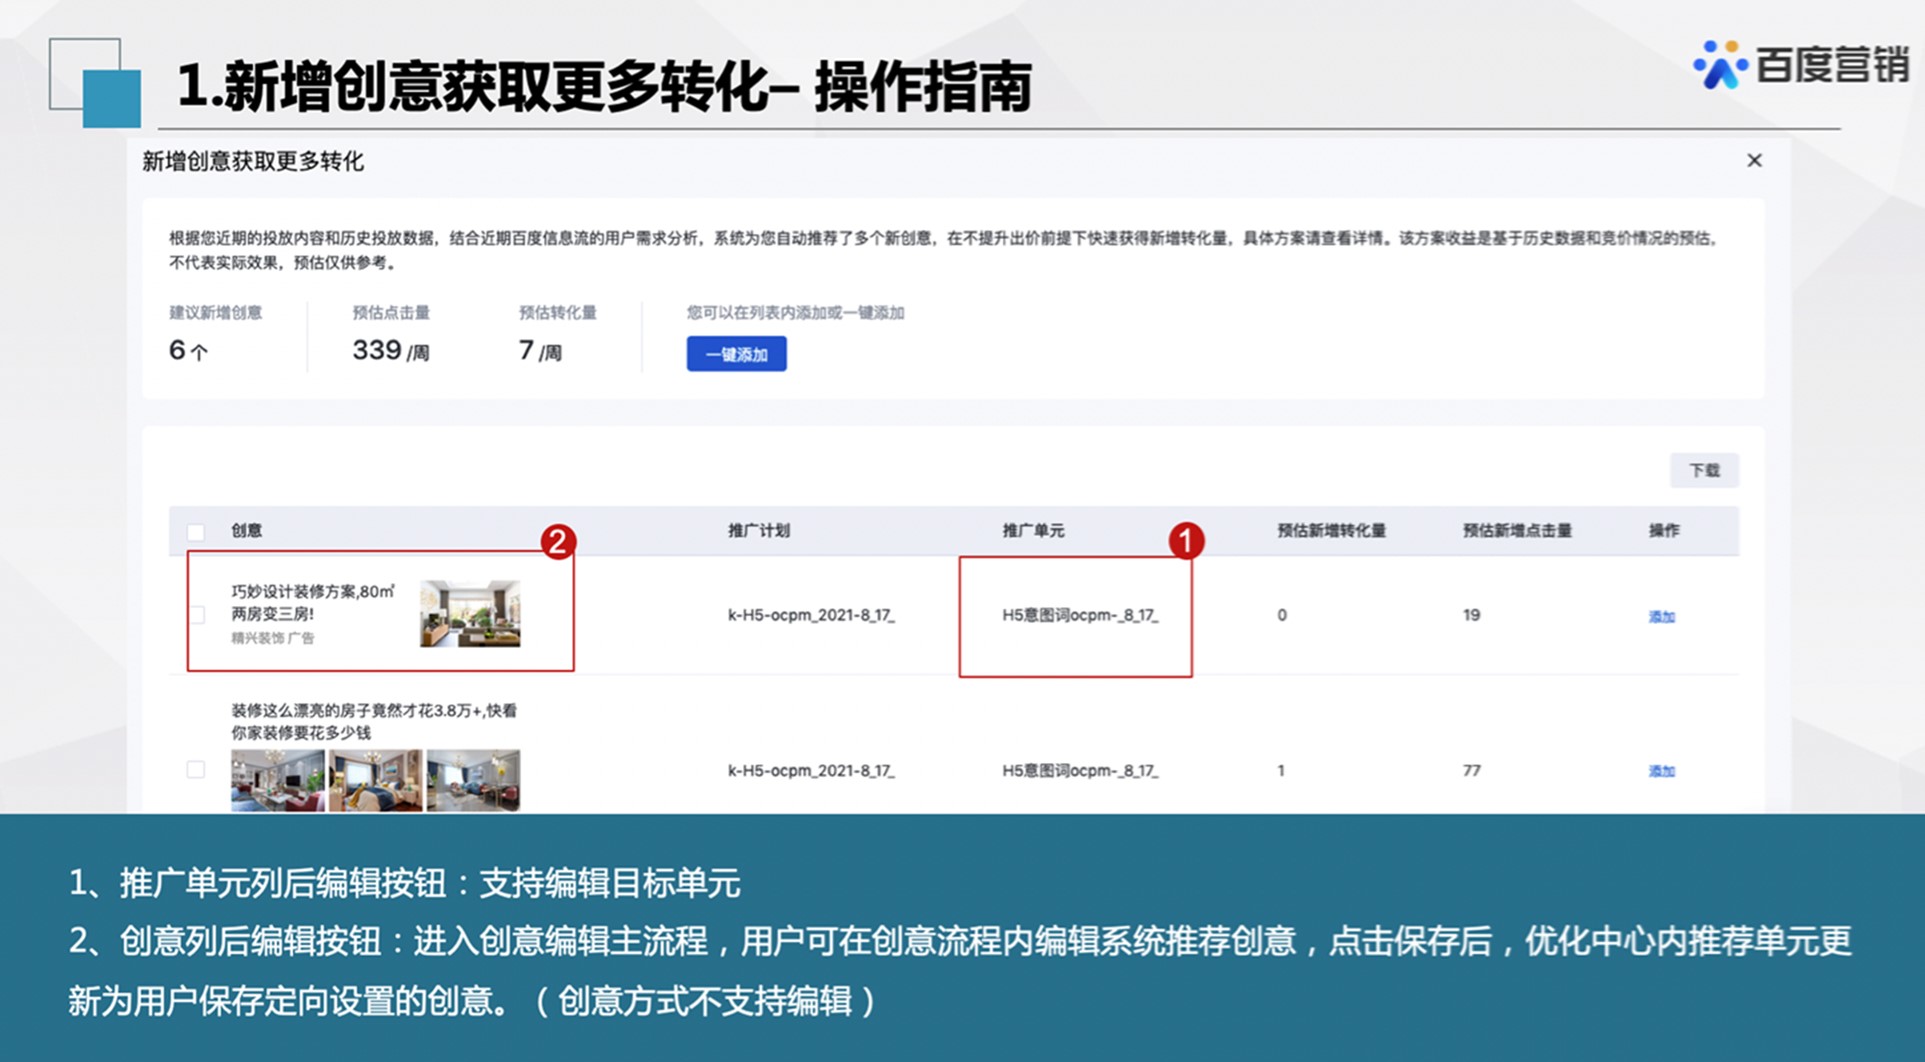This screenshot has height=1062, width=1925.
Task: Click 添加 link in the second row
Action: coord(1661,771)
